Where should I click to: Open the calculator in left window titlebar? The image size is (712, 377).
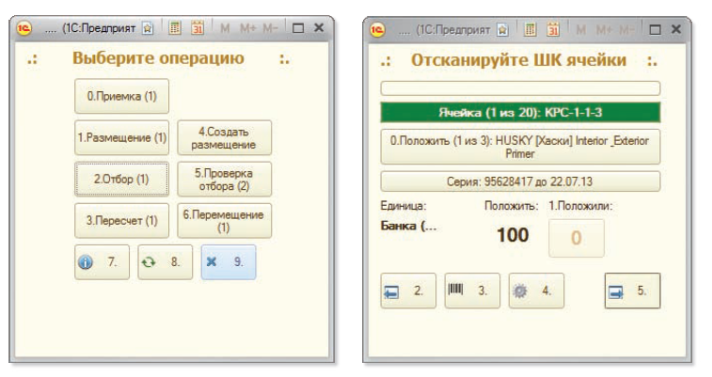click(174, 28)
